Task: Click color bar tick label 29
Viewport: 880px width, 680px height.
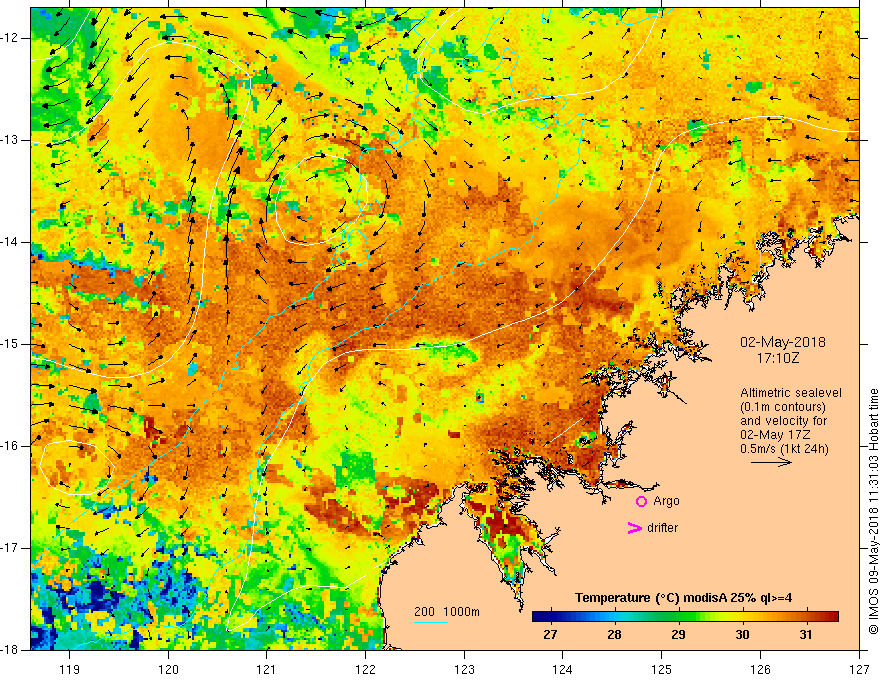Action: click(x=678, y=635)
